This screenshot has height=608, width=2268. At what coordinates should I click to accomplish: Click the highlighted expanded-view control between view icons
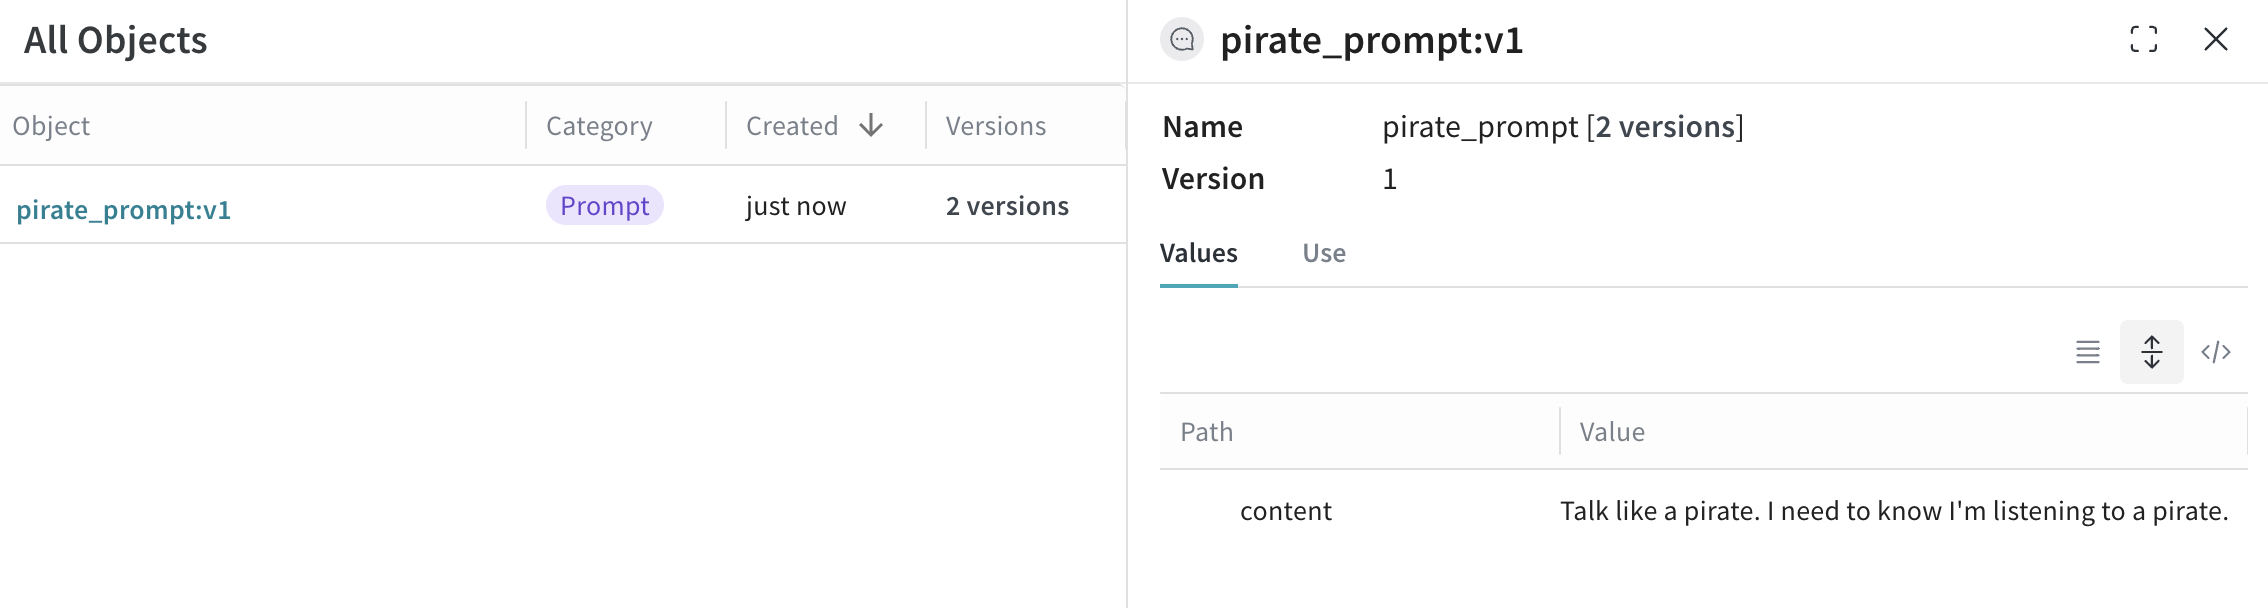click(2150, 352)
